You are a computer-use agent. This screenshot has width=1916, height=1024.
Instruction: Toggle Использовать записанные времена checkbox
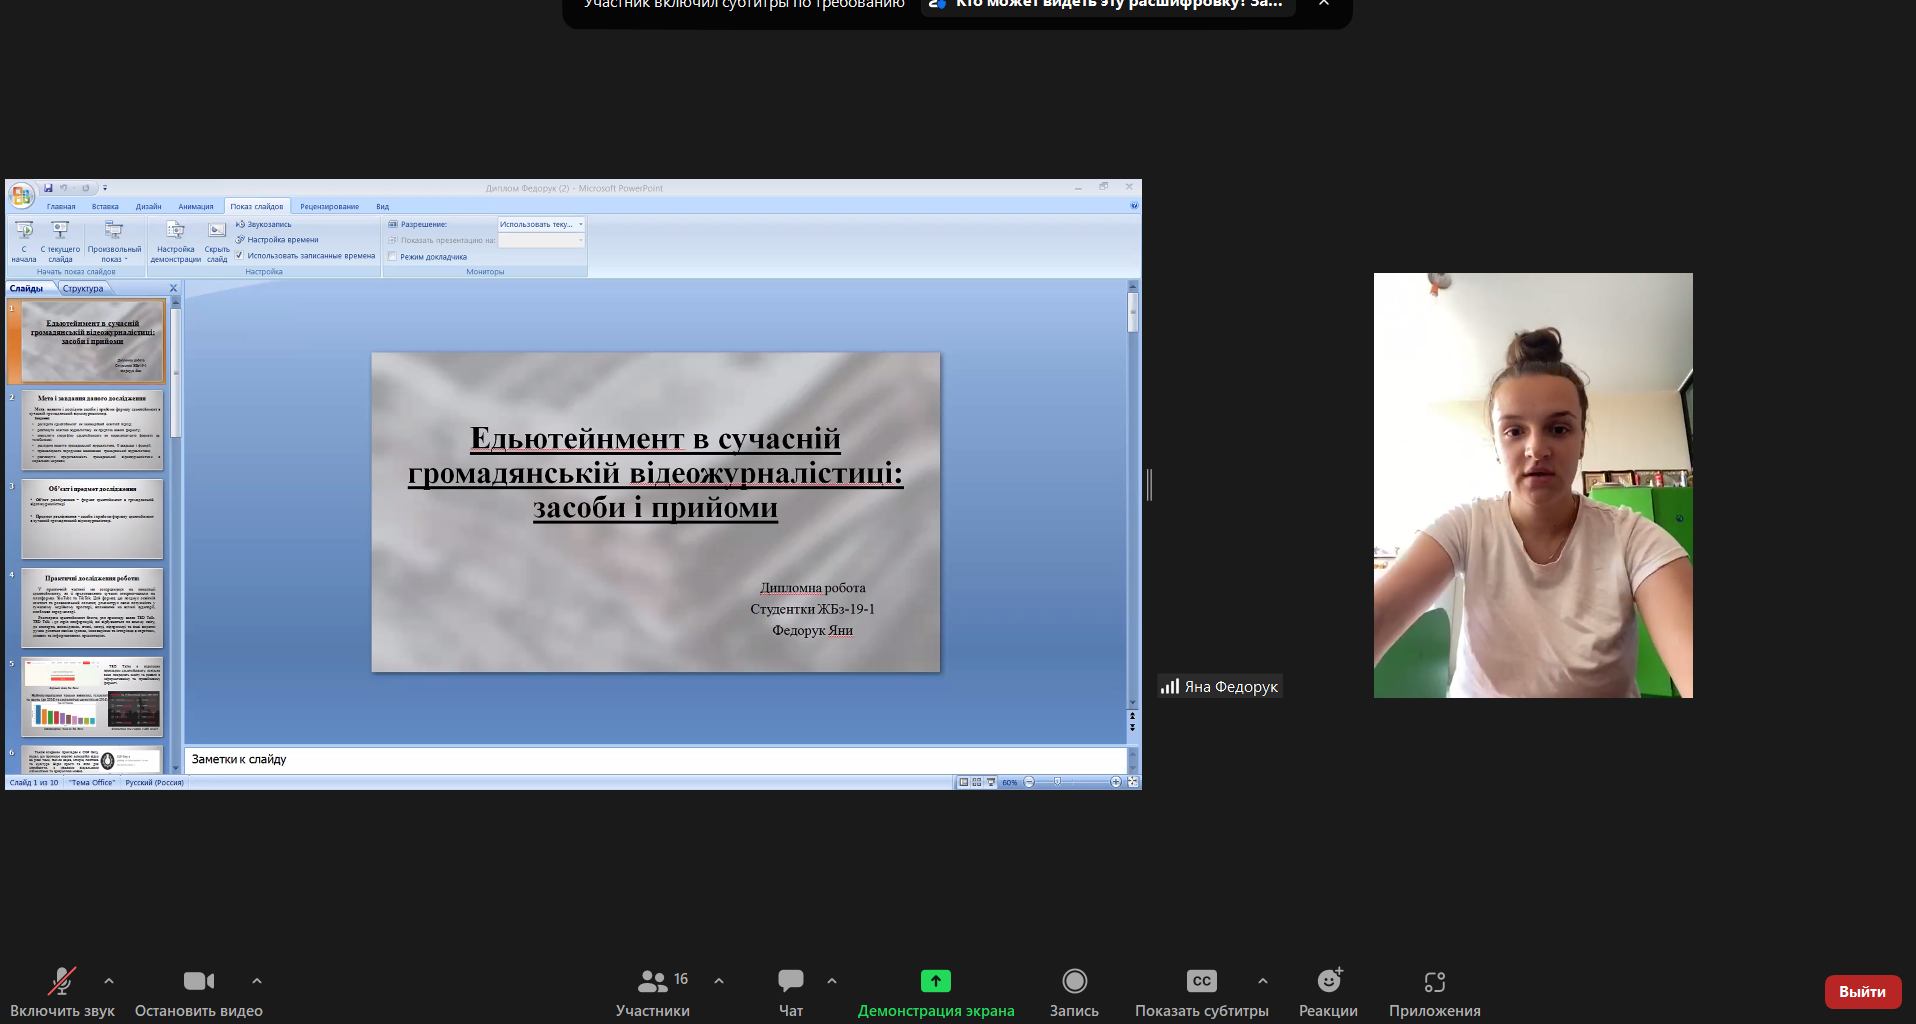(x=239, y=256)
